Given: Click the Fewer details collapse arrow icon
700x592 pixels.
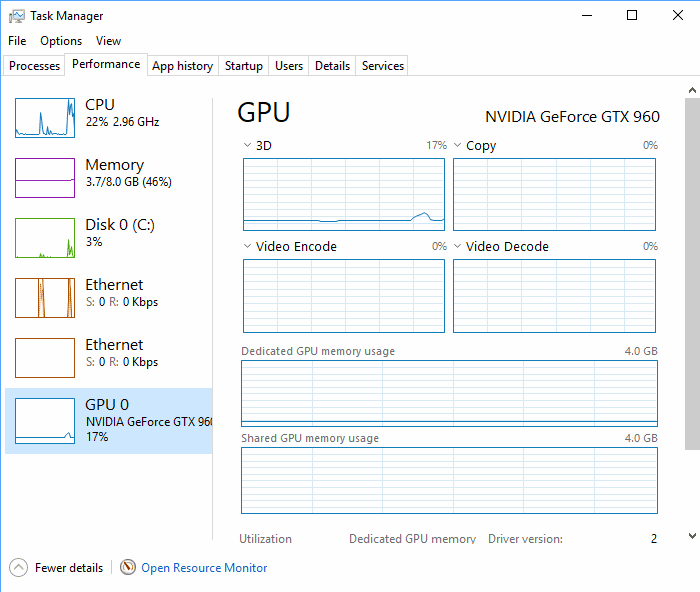Looking at the screenshot, I should click(19, 567).
